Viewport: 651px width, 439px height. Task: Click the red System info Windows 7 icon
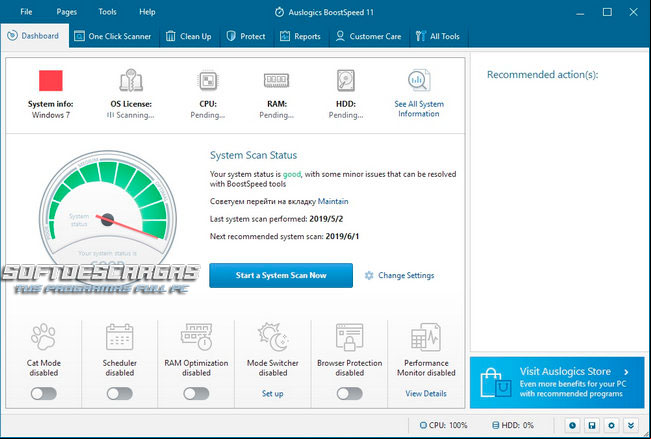pos(51,81)
